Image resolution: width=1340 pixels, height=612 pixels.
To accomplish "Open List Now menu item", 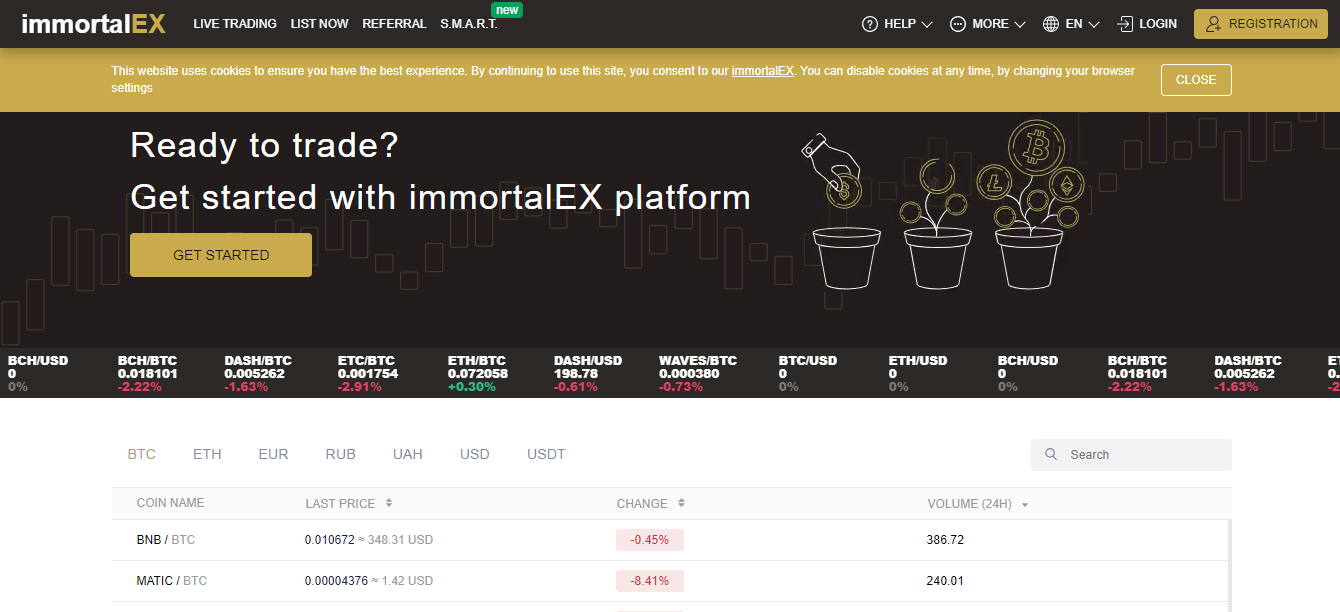I will (x=319, y=24).
